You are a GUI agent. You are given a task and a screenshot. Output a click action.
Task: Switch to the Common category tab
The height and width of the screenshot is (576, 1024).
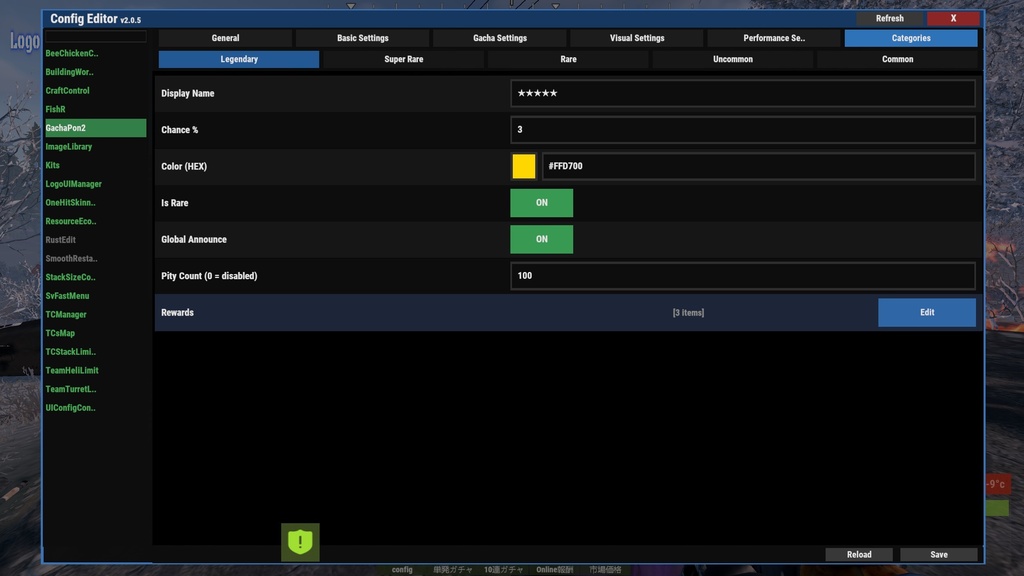click(897, 59)
